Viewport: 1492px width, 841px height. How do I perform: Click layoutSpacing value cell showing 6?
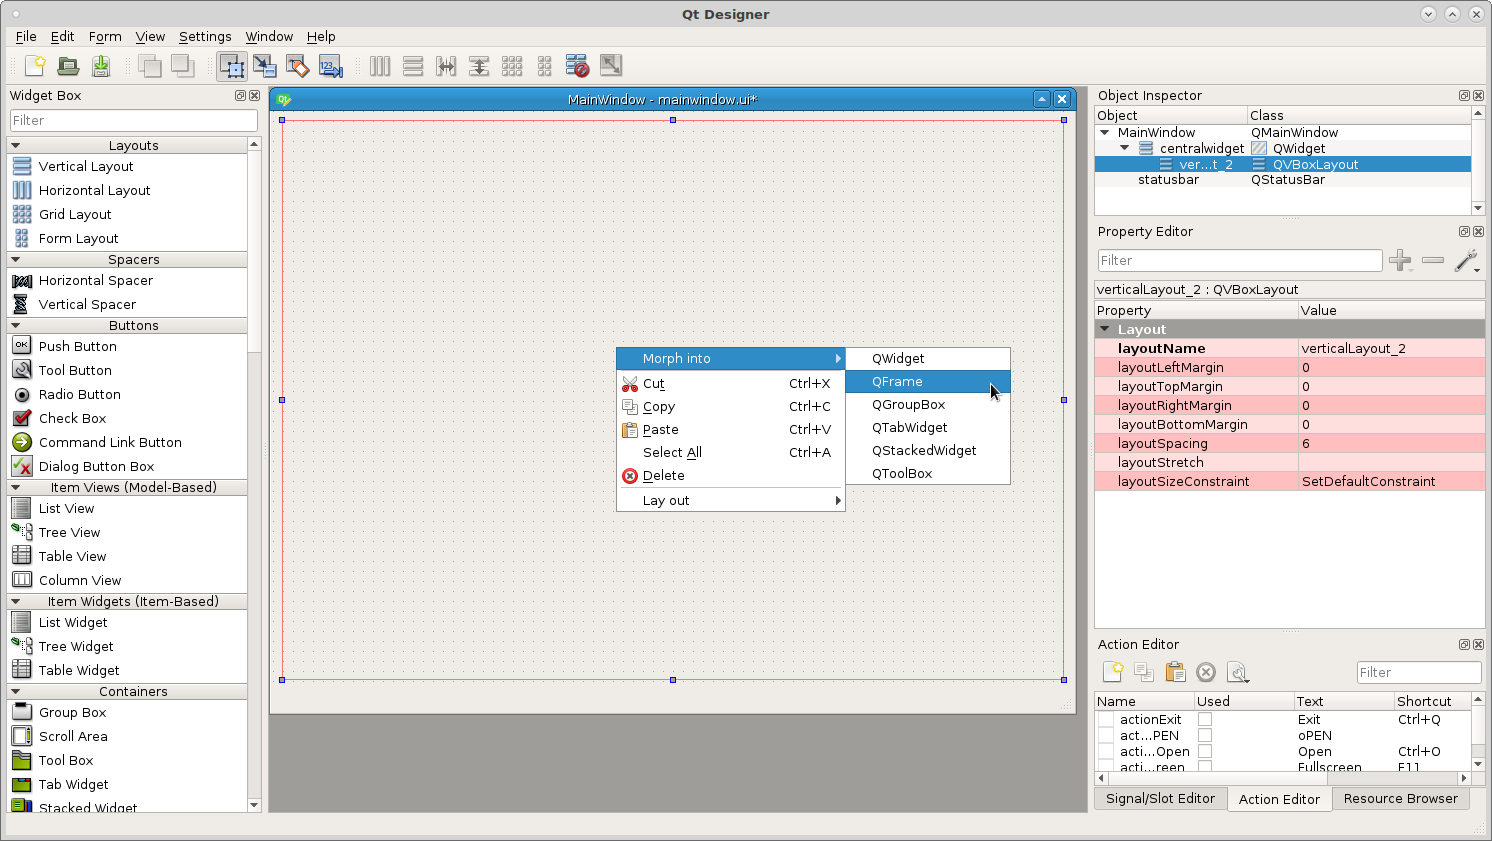click(x=1391, y=444)
